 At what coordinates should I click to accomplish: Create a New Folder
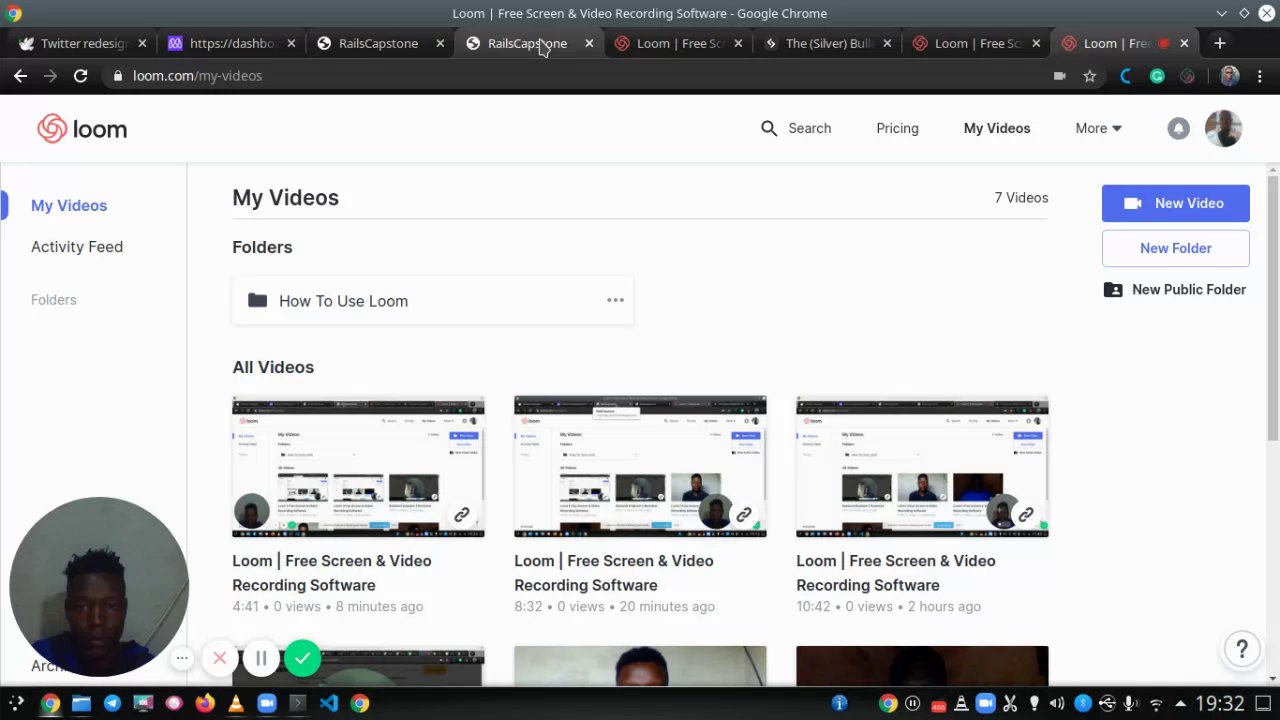pos(1176,248)
